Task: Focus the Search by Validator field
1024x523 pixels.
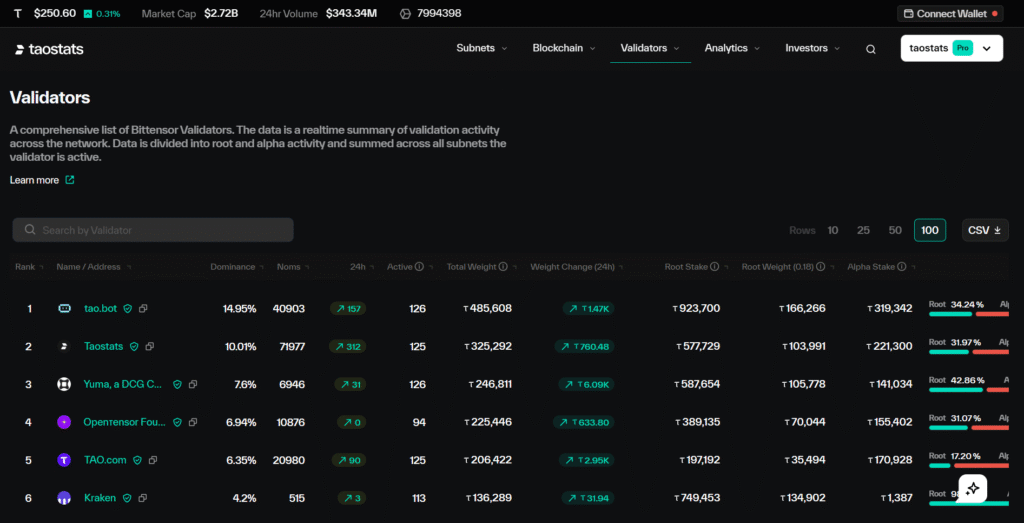Action: coord(153,230)
